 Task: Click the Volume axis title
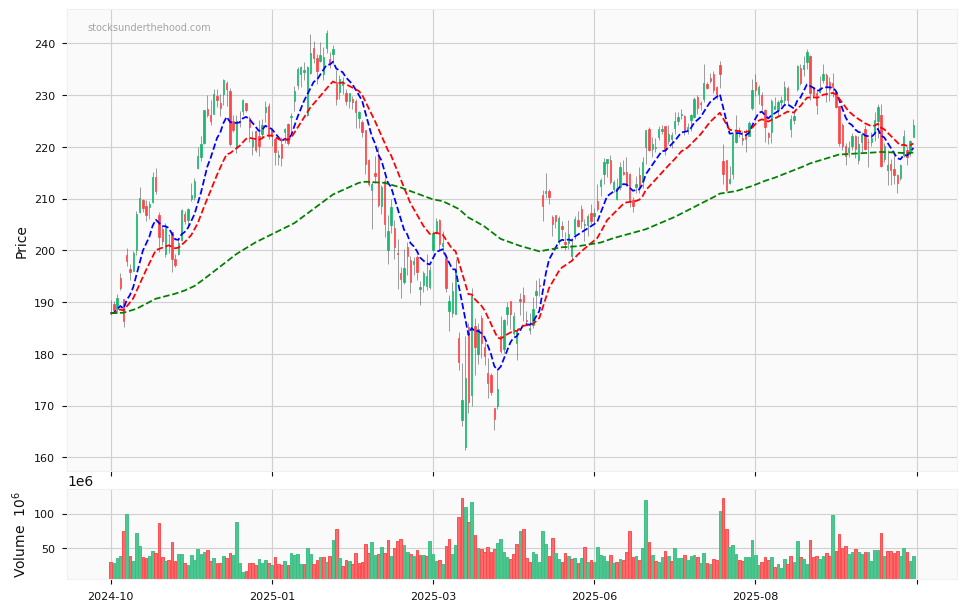click(x=20, y=534)
